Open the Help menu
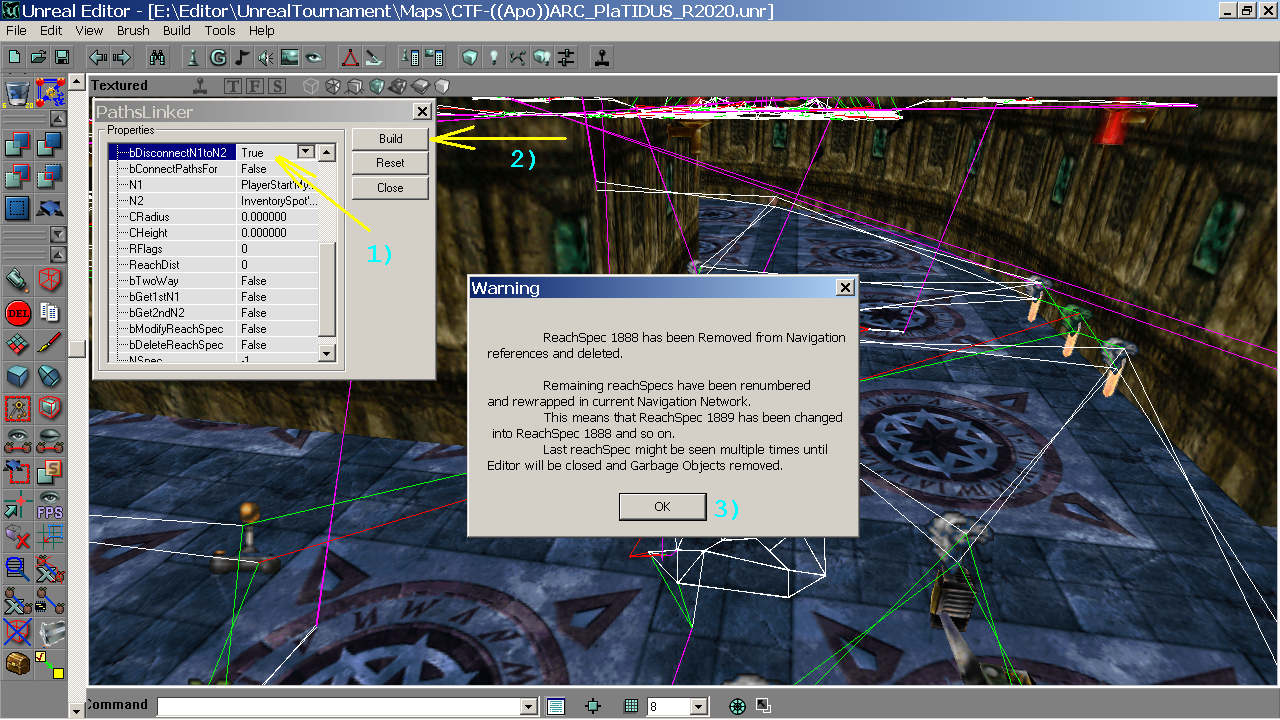1280x720 pixels. 262,31
